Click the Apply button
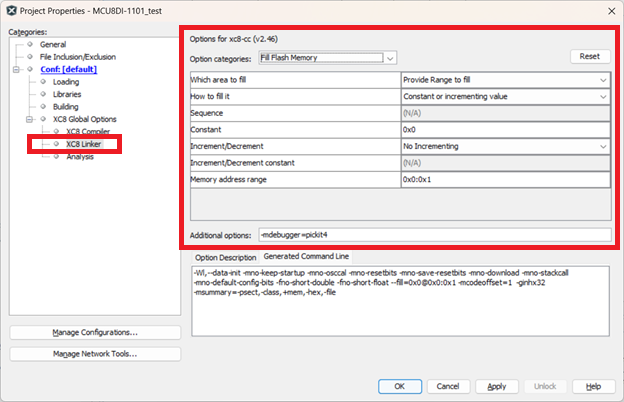Screen dimensions: 624x402 [x=496, y=386]
